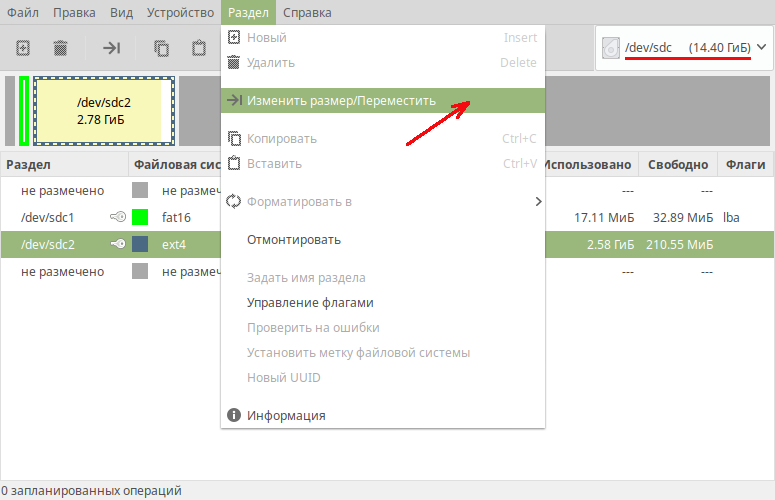Select Отмонтировать in the menu
775x500 pixels.
pos(383,240)
